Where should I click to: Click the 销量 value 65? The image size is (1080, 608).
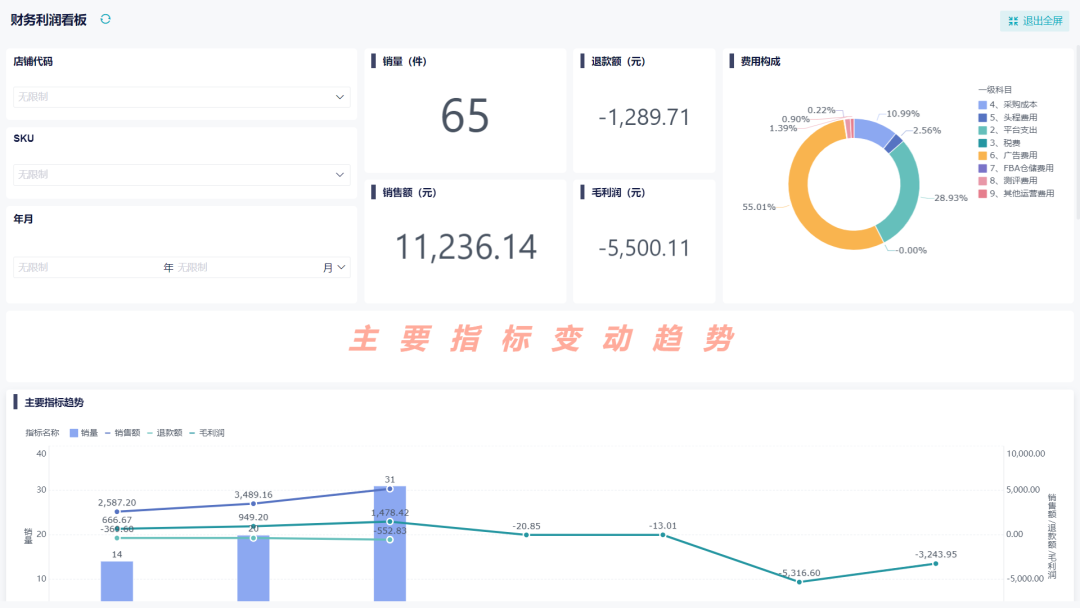coord(465,116)
